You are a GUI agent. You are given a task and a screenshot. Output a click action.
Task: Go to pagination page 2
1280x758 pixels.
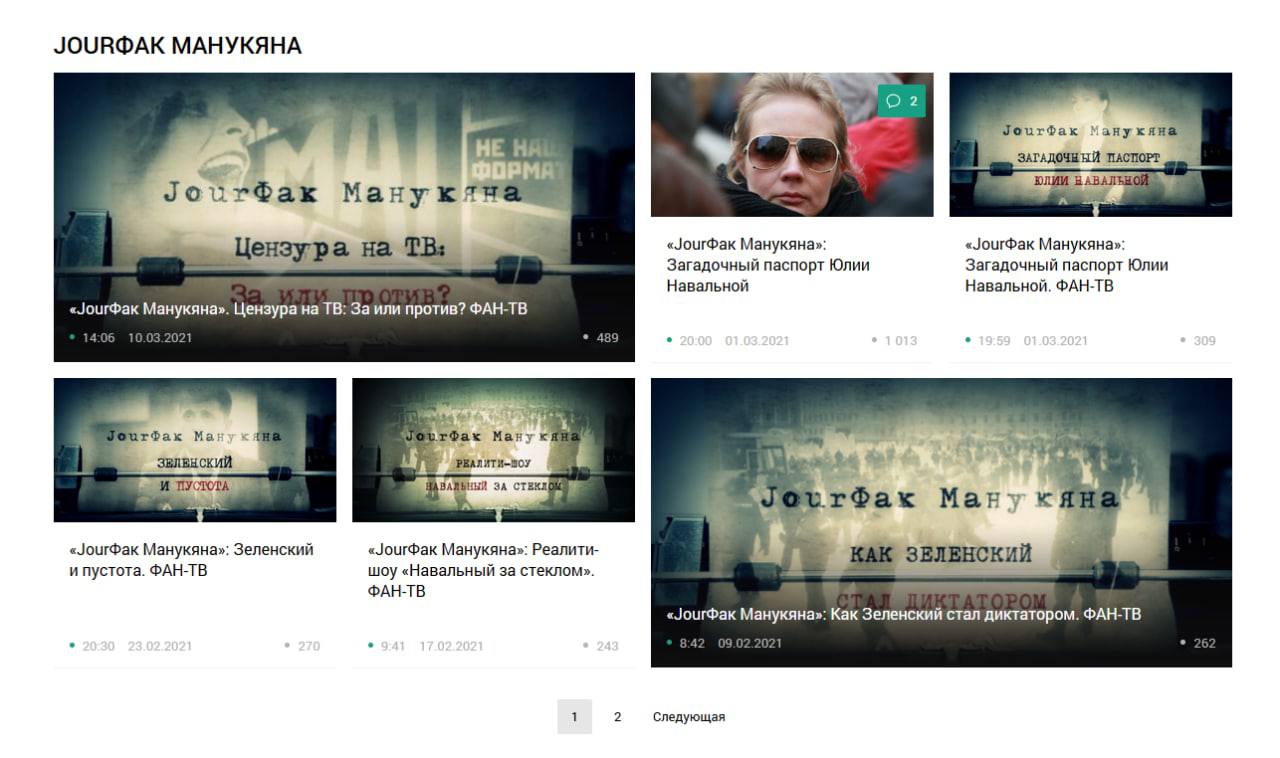pos(618,717)
